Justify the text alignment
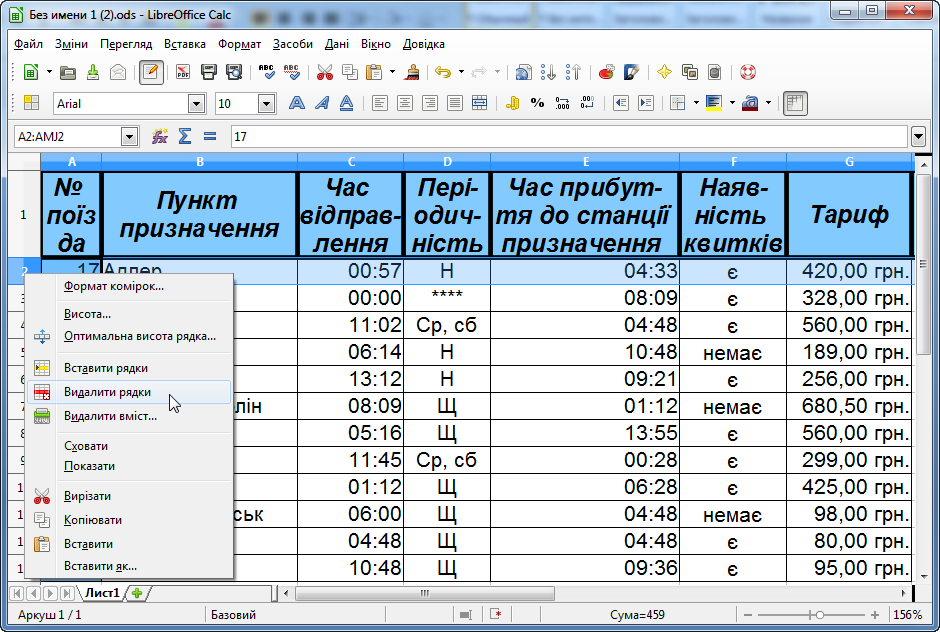The image size is (940, 632). click(455, 103)
